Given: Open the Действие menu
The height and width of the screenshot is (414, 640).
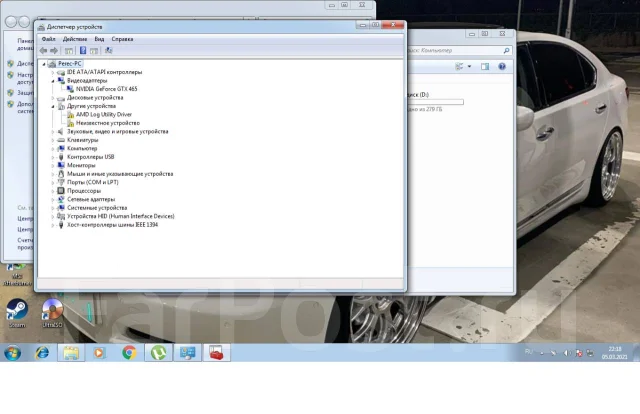Looking at the screenshot, I should 75,39.
